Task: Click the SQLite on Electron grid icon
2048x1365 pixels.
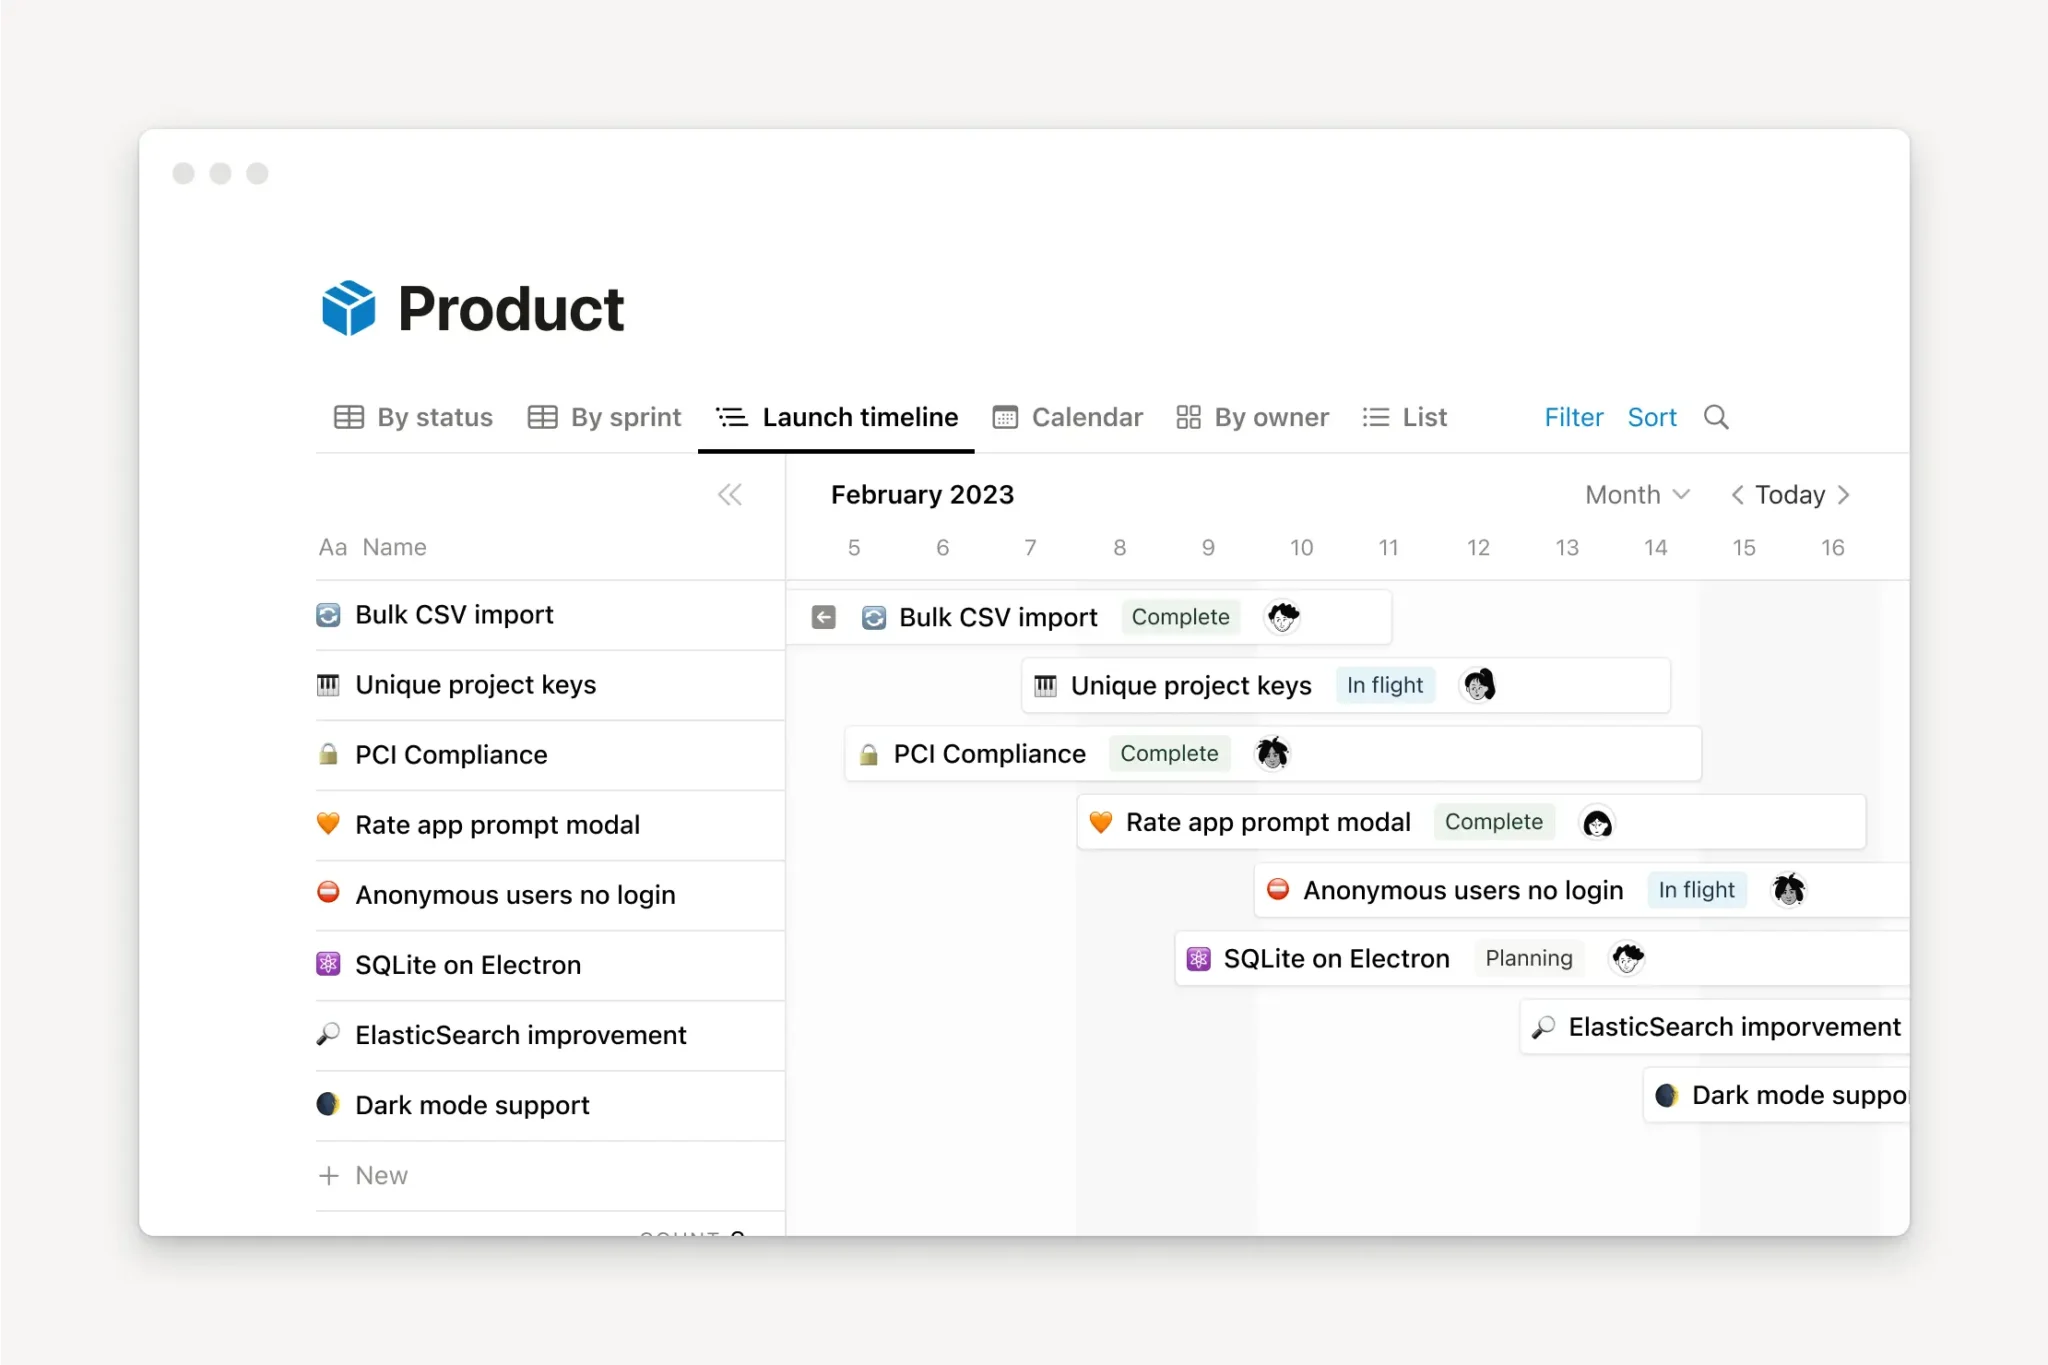Action: (329, 963)
